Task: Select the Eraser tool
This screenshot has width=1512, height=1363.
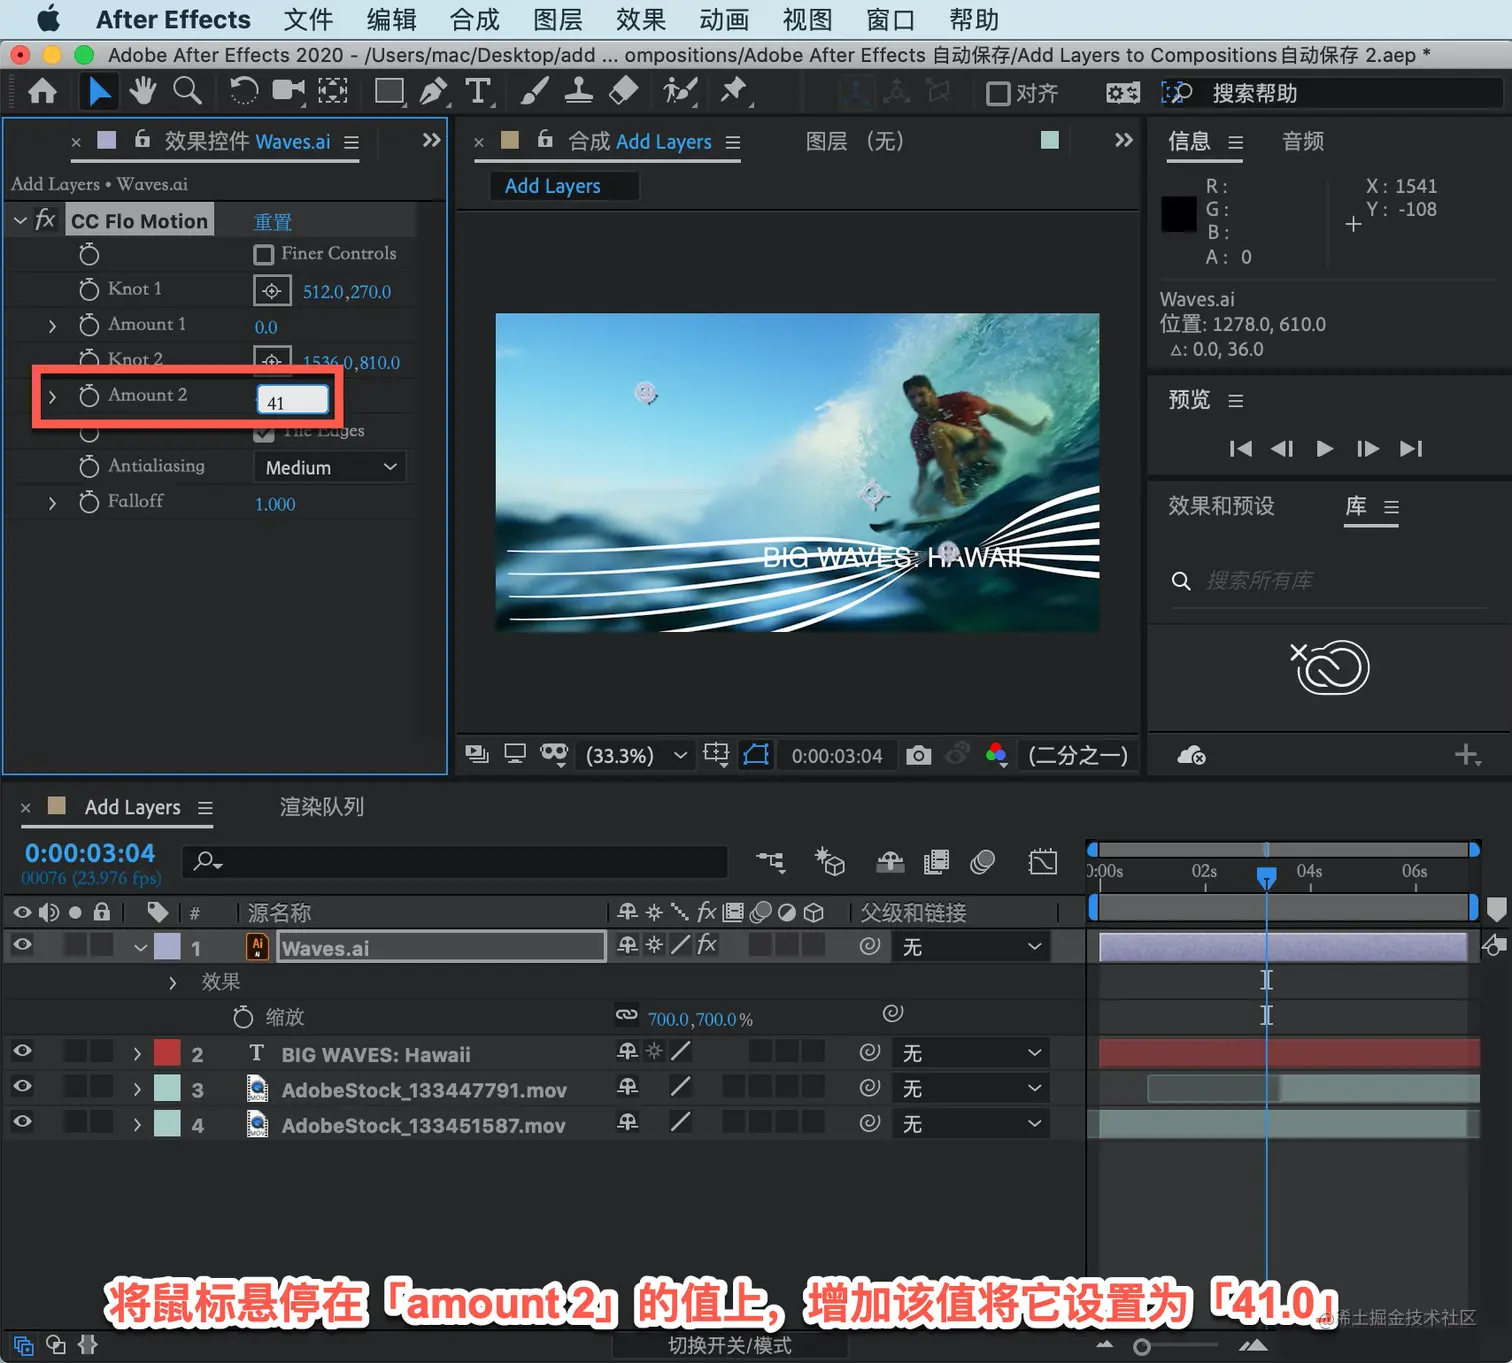Action: pos(623,92)
